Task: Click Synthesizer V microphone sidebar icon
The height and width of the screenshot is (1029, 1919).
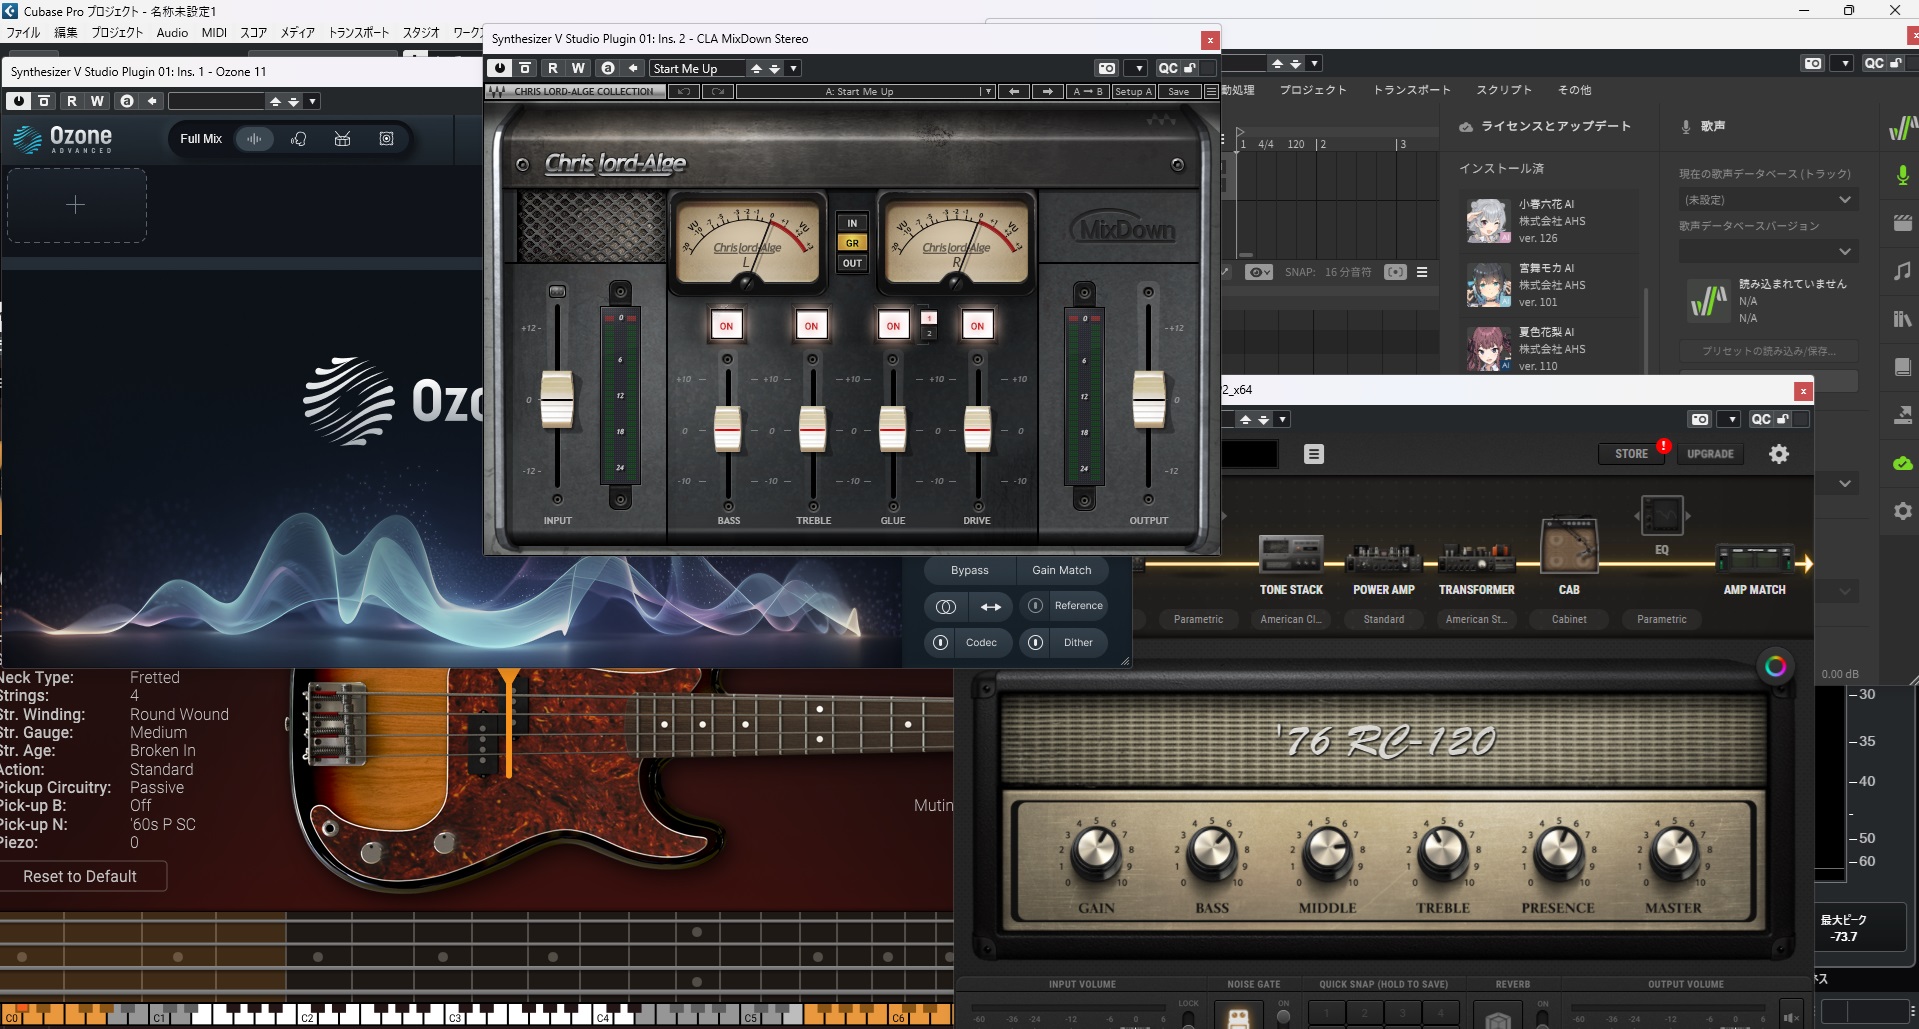Action: click(x=1902, y=175)
